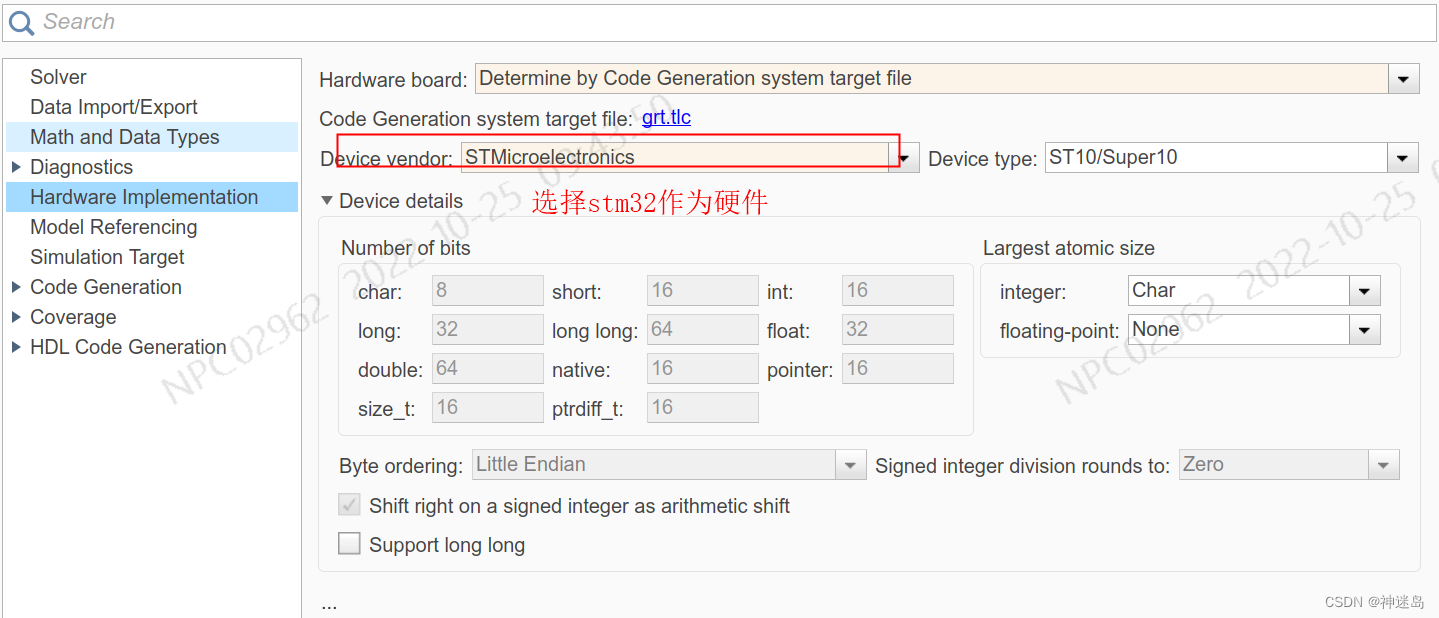Screen dimensions: 1439x618
Task: Collapse the Device details section
Action: tap(327, 201)
